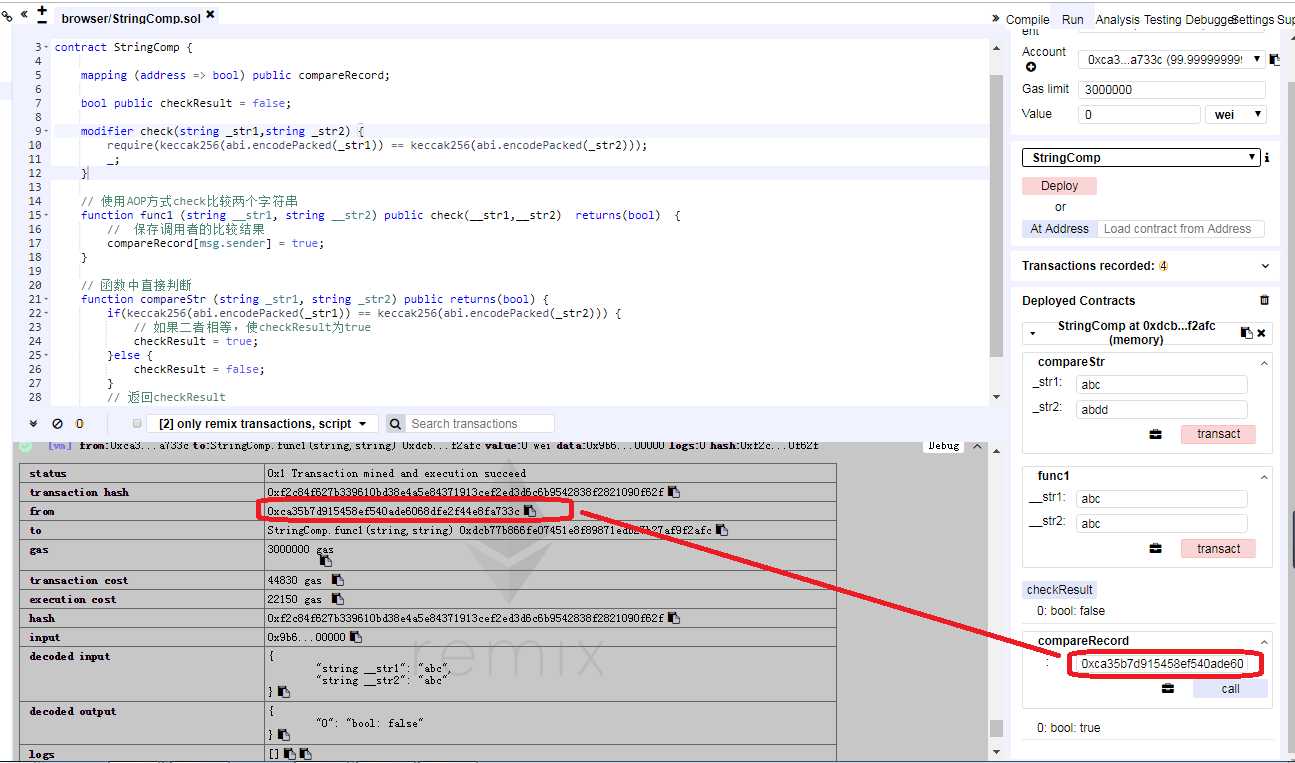
Task: Click the func1 __str2 input
Action: (x=1162, y=523)
